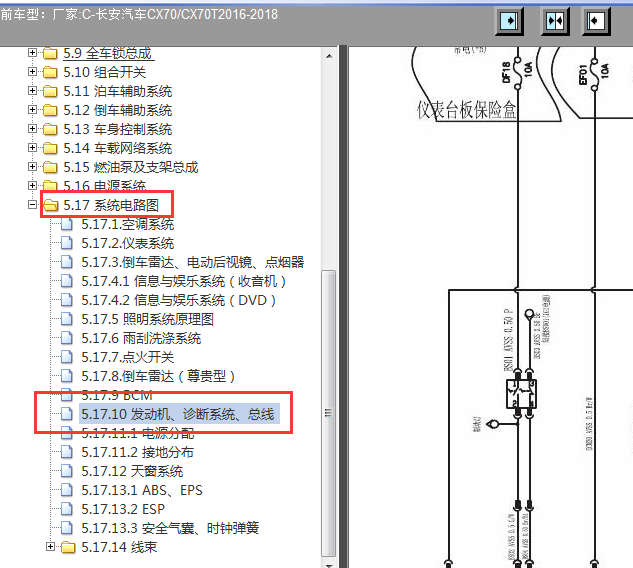Expand the 5.9 全车锁总成 folder
Viewport: 633px width, 568px height.
32,52
